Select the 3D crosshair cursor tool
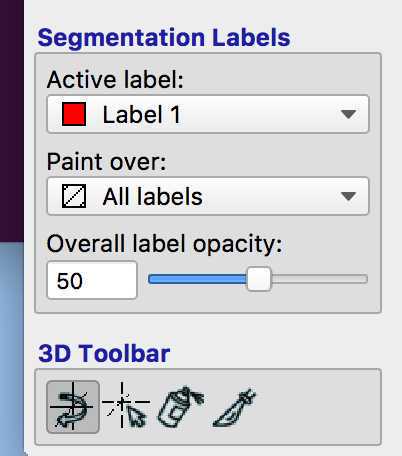Viewport: 402px width, 456px height. click(x=126, y=407)
